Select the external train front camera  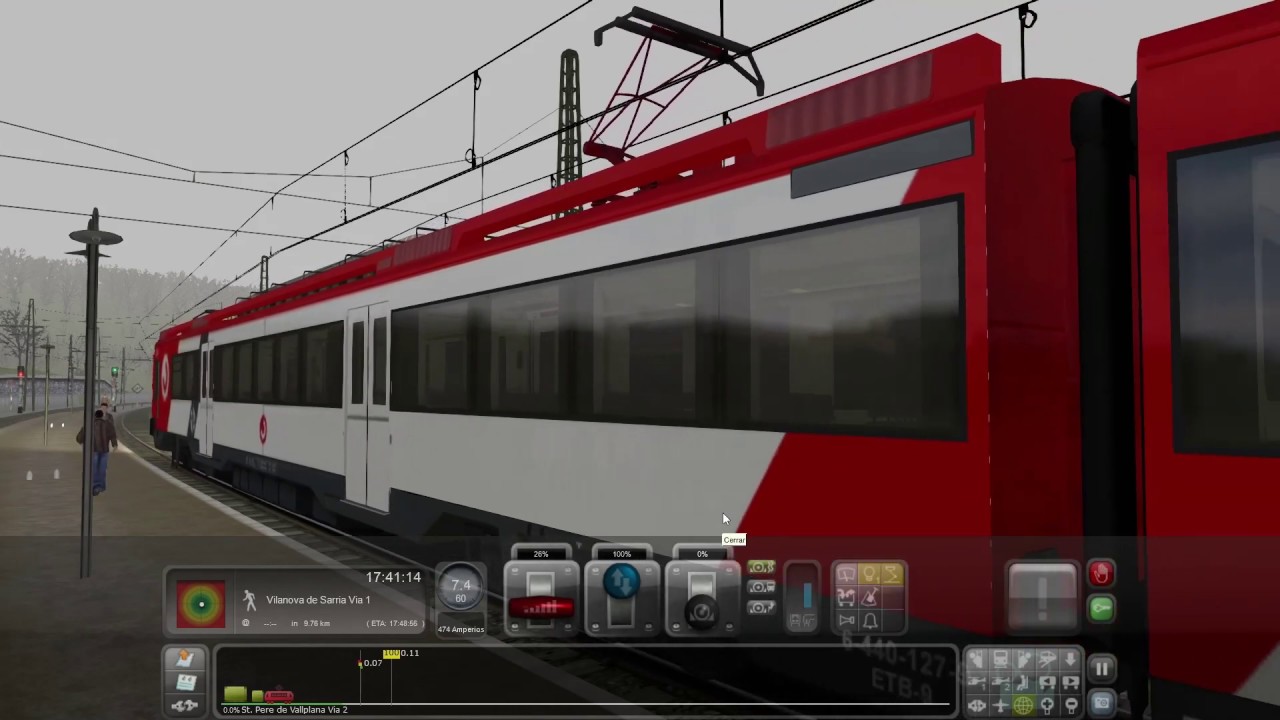pyautogui.click(x=1000, y=659)
